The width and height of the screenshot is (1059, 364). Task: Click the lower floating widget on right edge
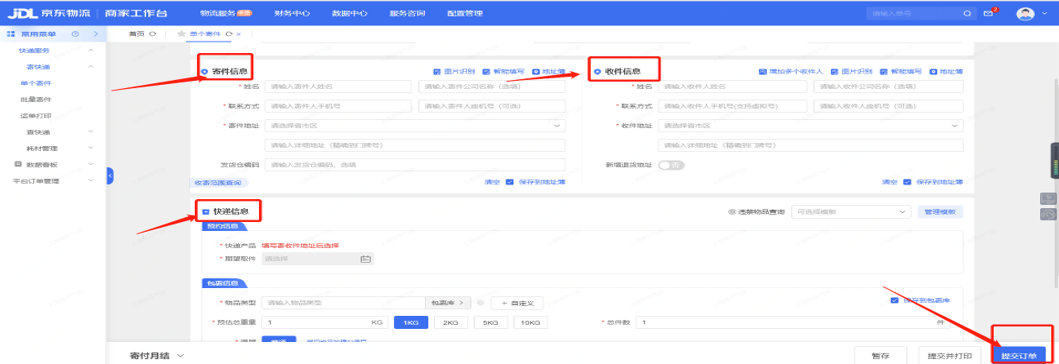[1048, 213]
